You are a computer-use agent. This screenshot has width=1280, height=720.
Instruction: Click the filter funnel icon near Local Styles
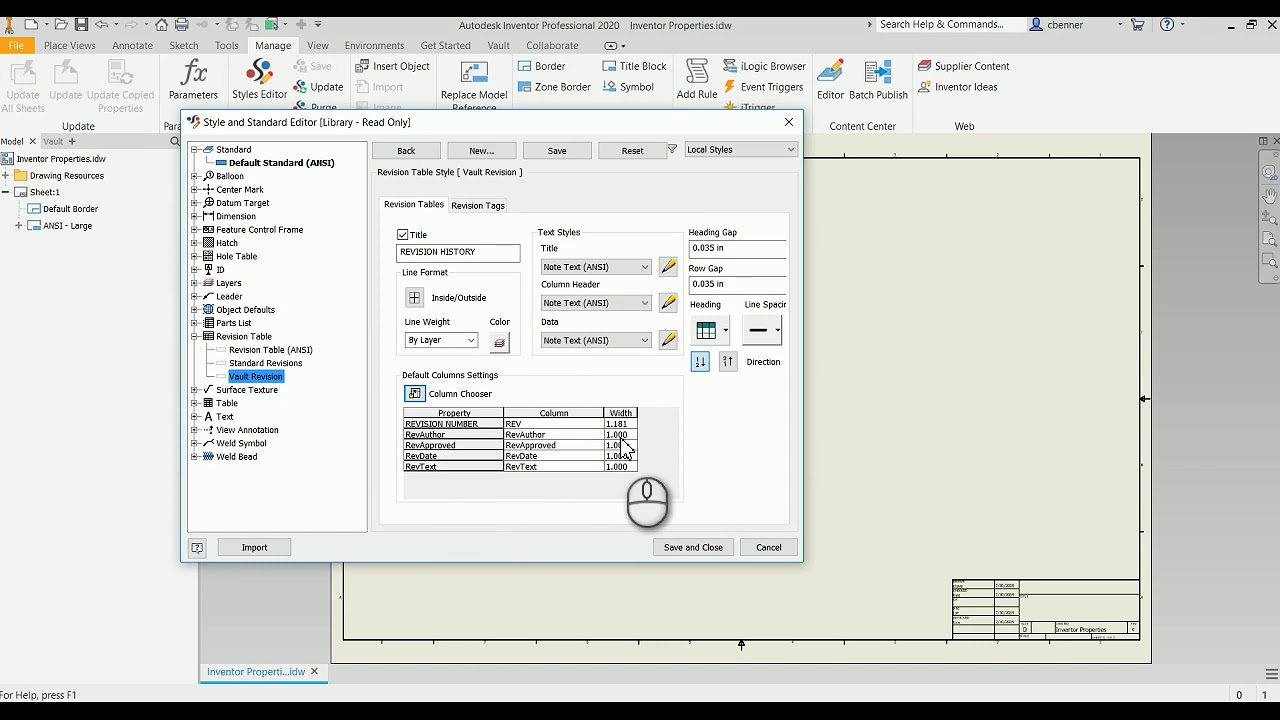pyautogui.click(x=672, y=150)
